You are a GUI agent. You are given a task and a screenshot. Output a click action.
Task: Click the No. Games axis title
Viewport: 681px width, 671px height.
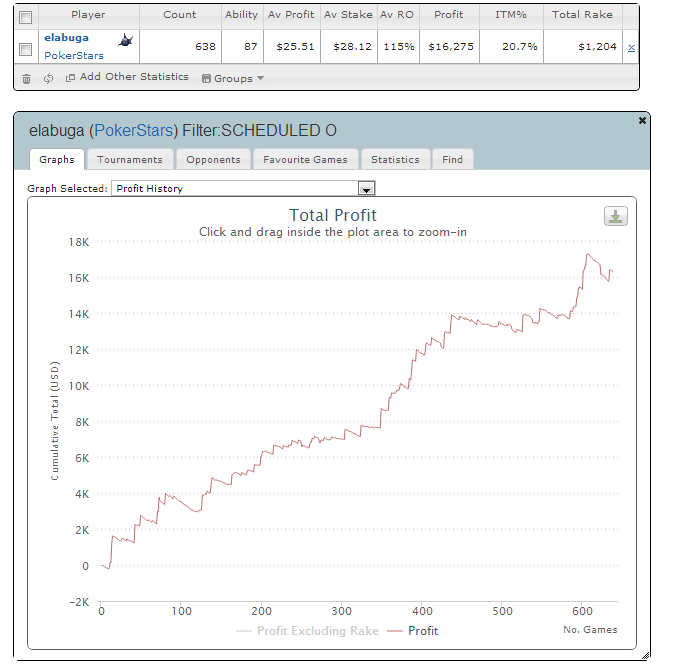point(590,630)
